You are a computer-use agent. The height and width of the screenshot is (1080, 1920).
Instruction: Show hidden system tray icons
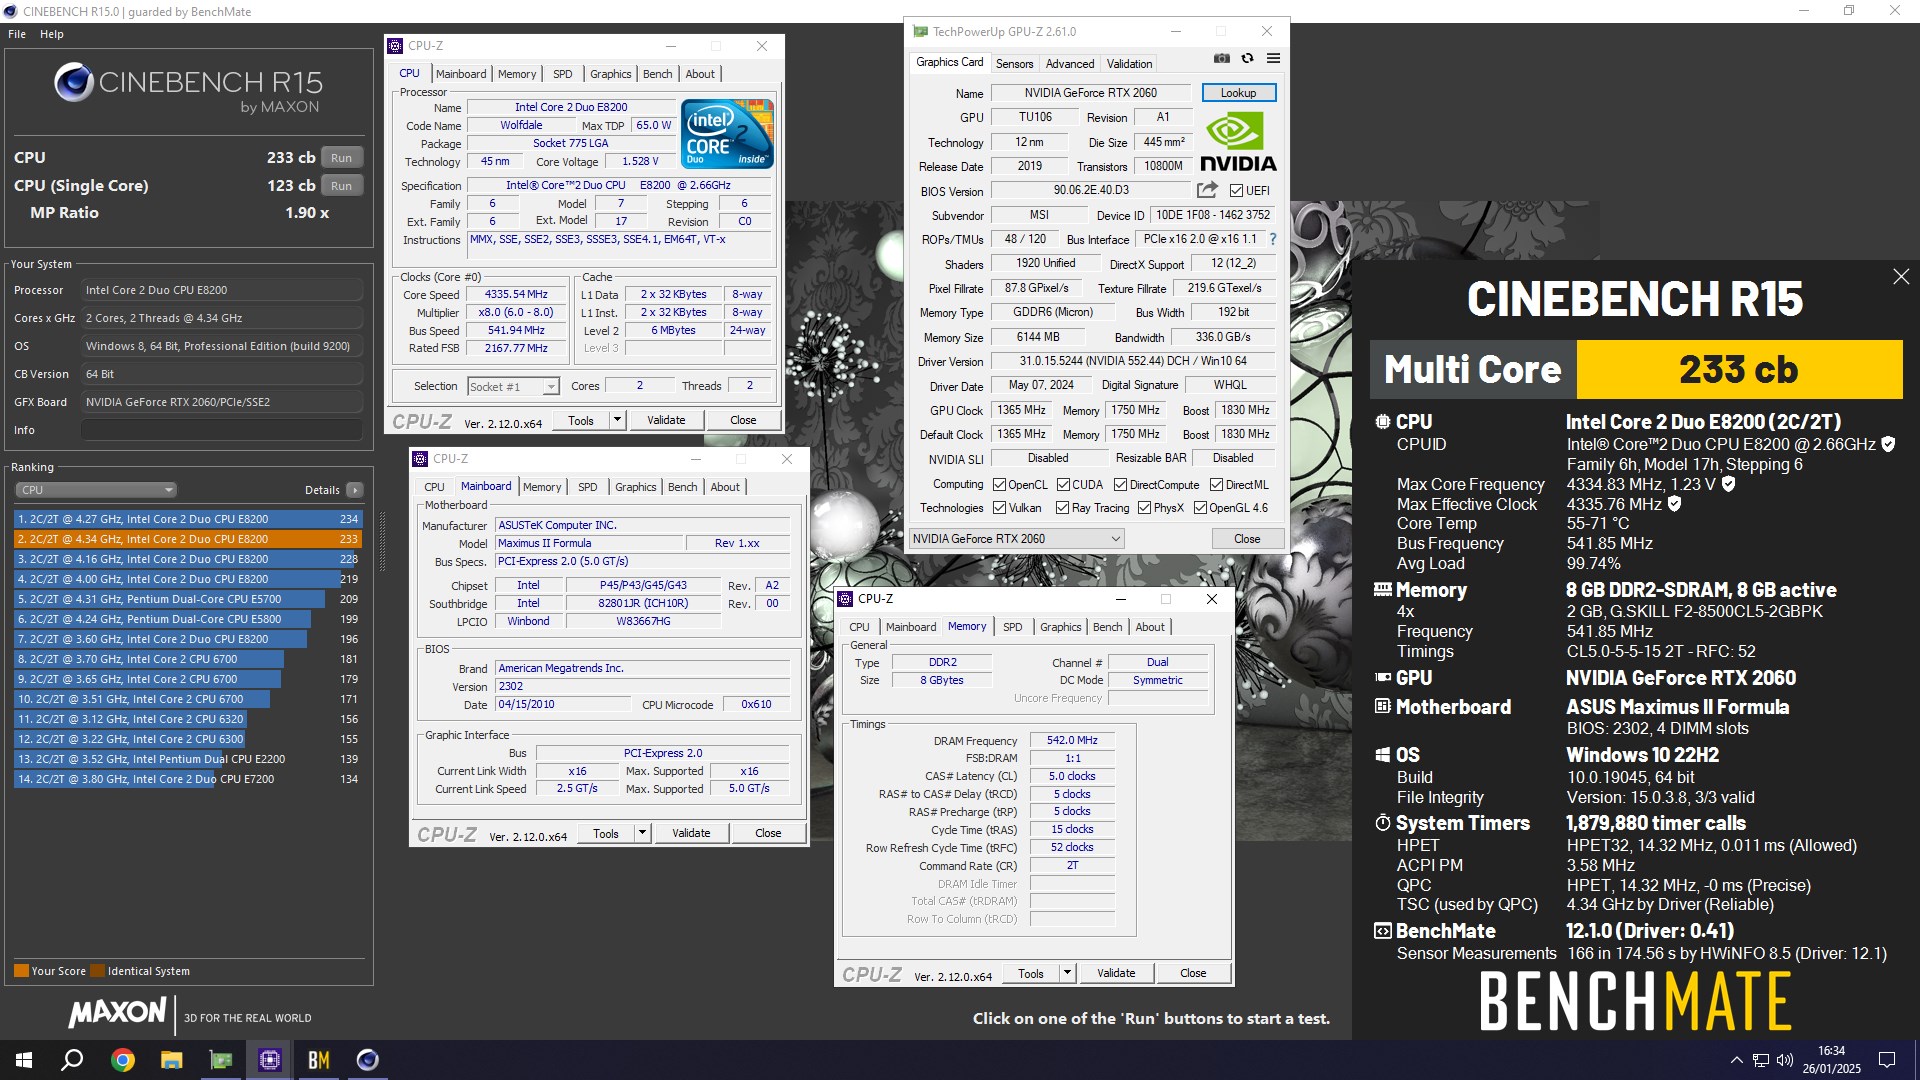1737,1060
